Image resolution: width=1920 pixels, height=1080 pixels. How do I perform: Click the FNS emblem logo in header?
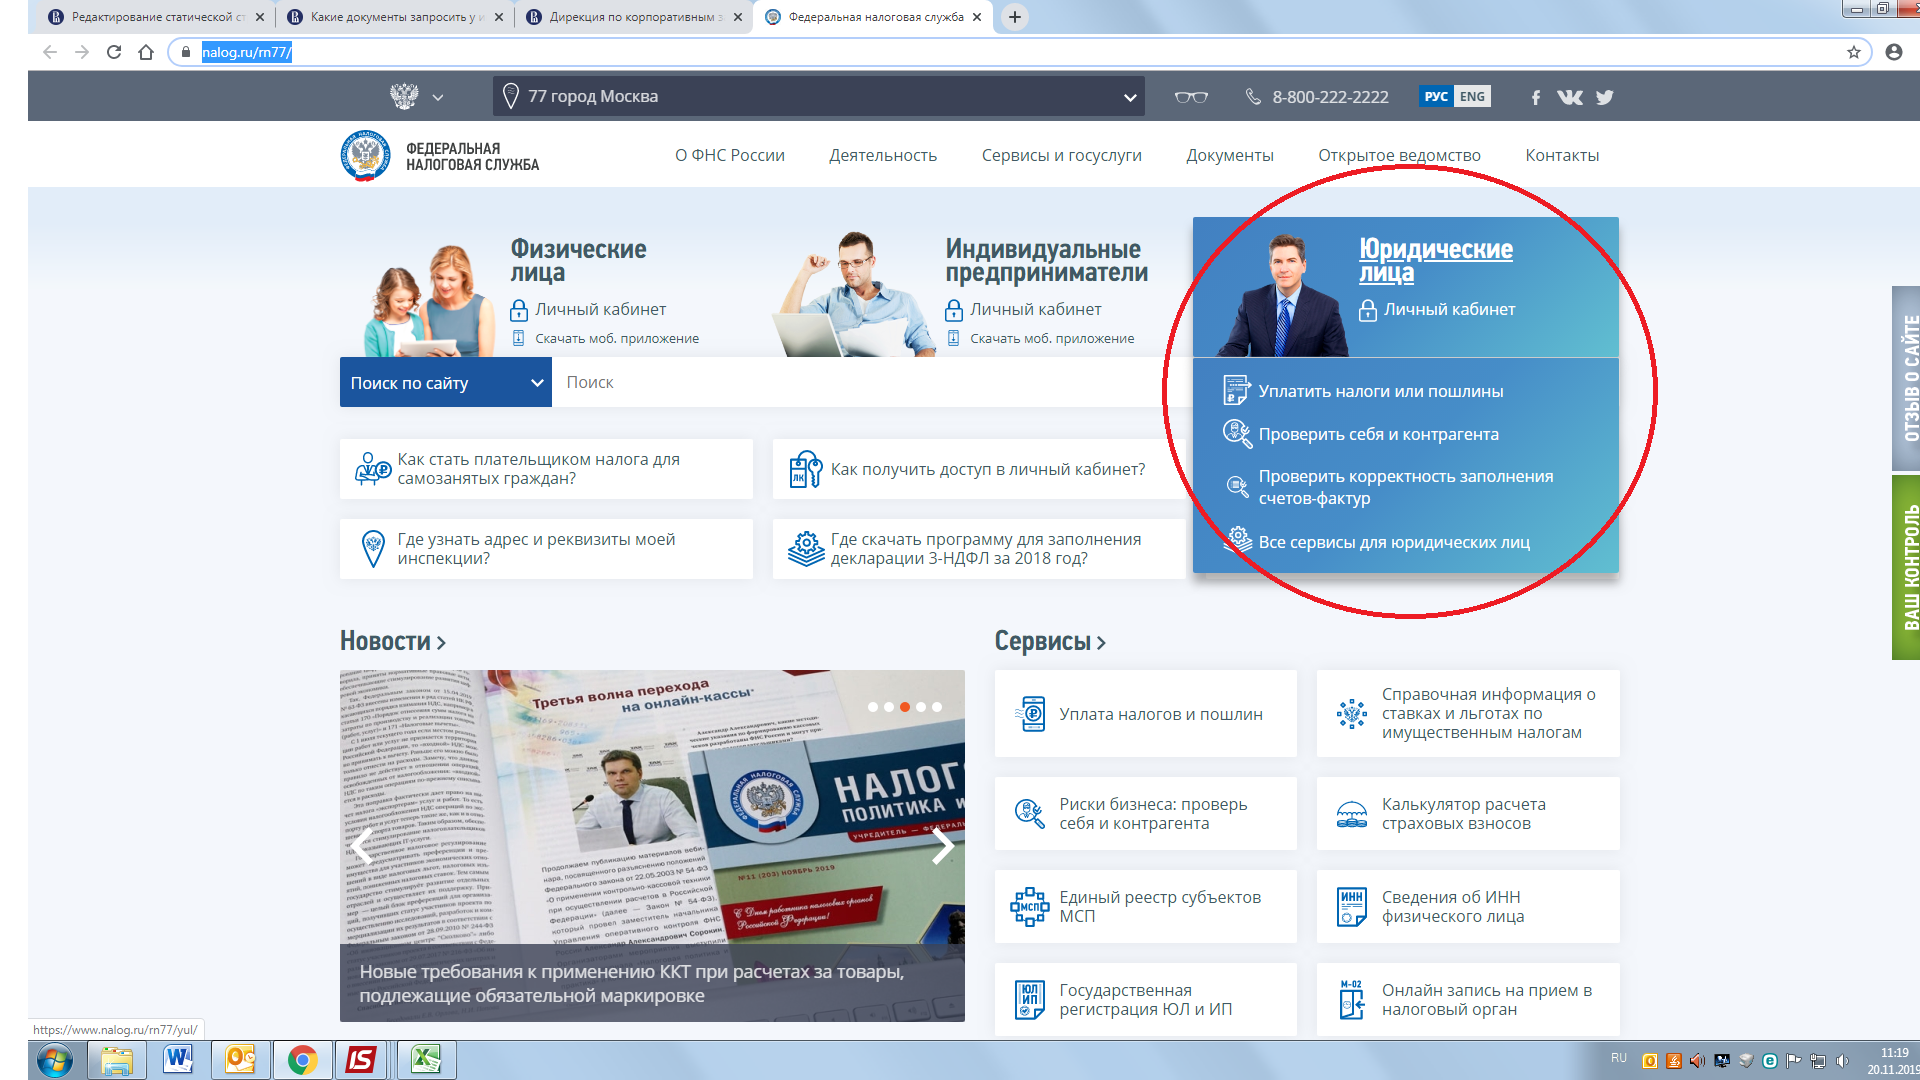coord(366,155)
